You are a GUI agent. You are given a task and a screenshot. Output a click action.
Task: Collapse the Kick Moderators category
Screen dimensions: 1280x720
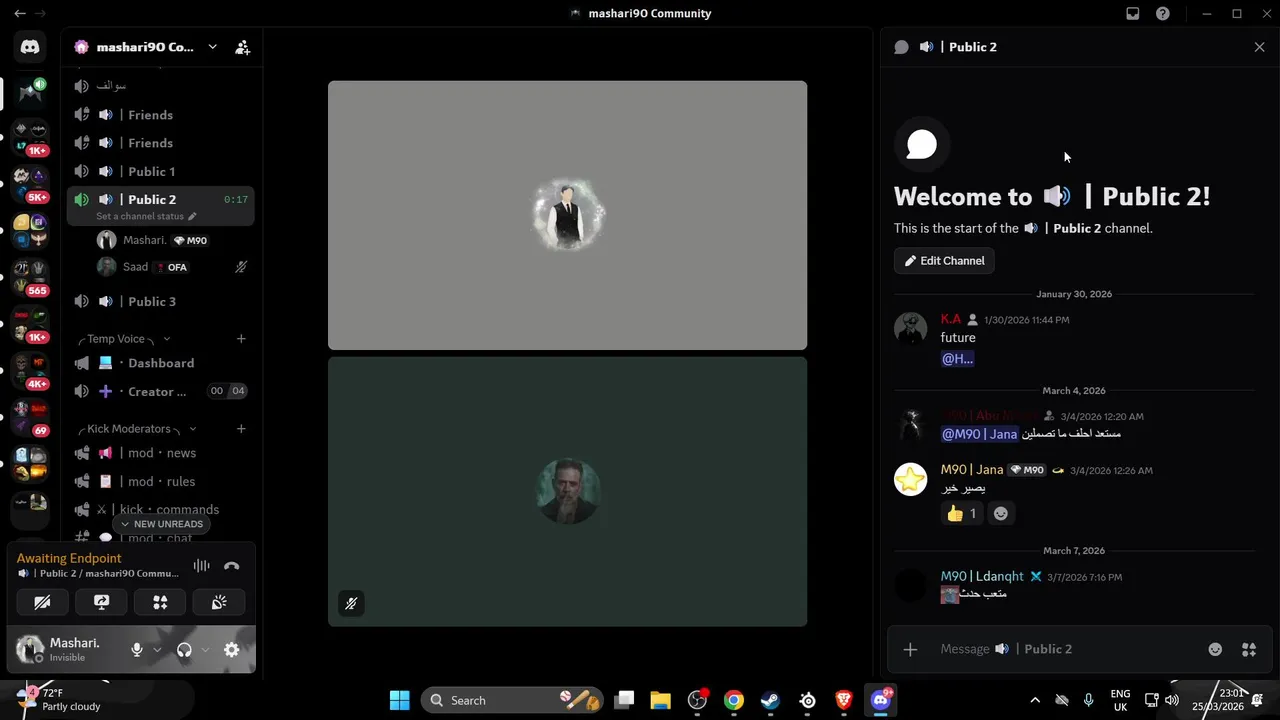click(x=135, y=429)
